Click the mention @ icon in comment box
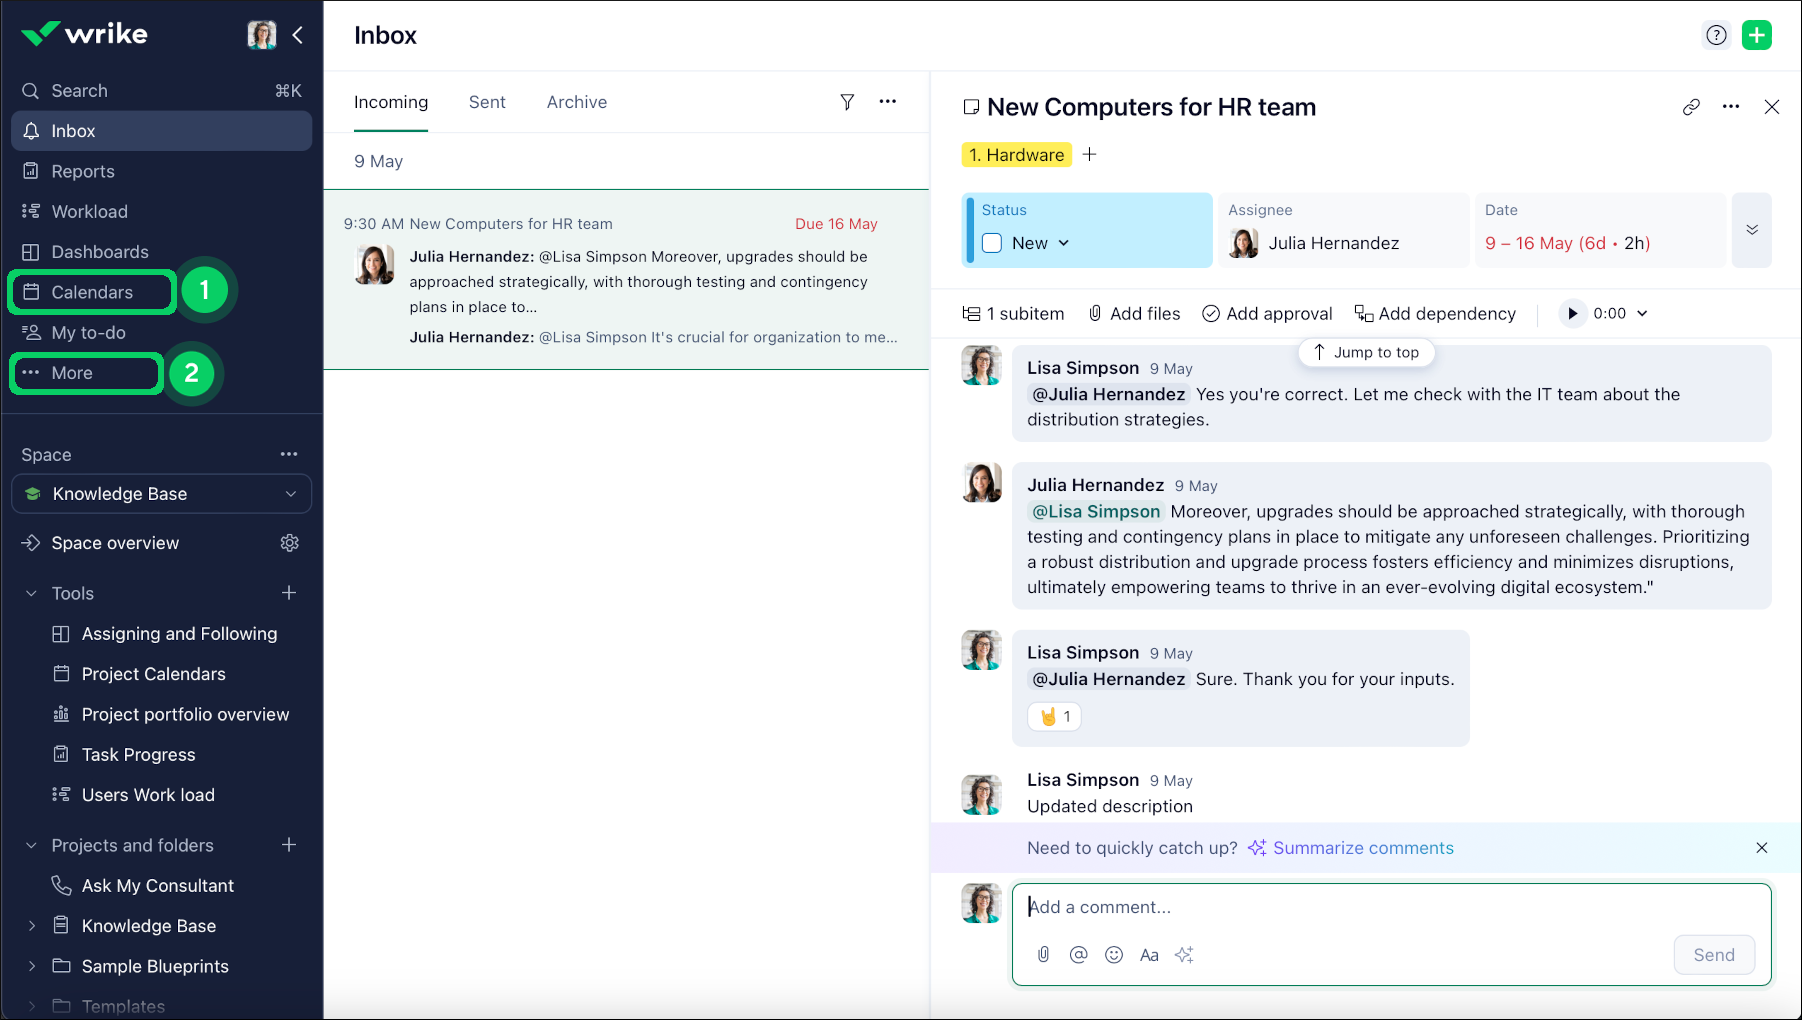 coord(1078,955)
